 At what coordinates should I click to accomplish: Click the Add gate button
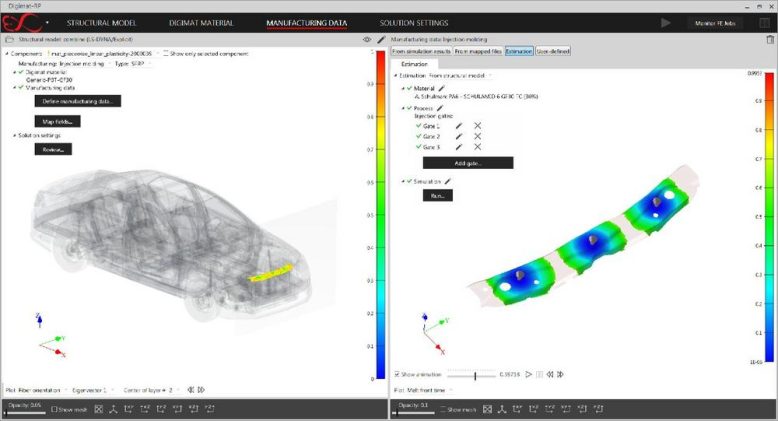pos(467,162)
